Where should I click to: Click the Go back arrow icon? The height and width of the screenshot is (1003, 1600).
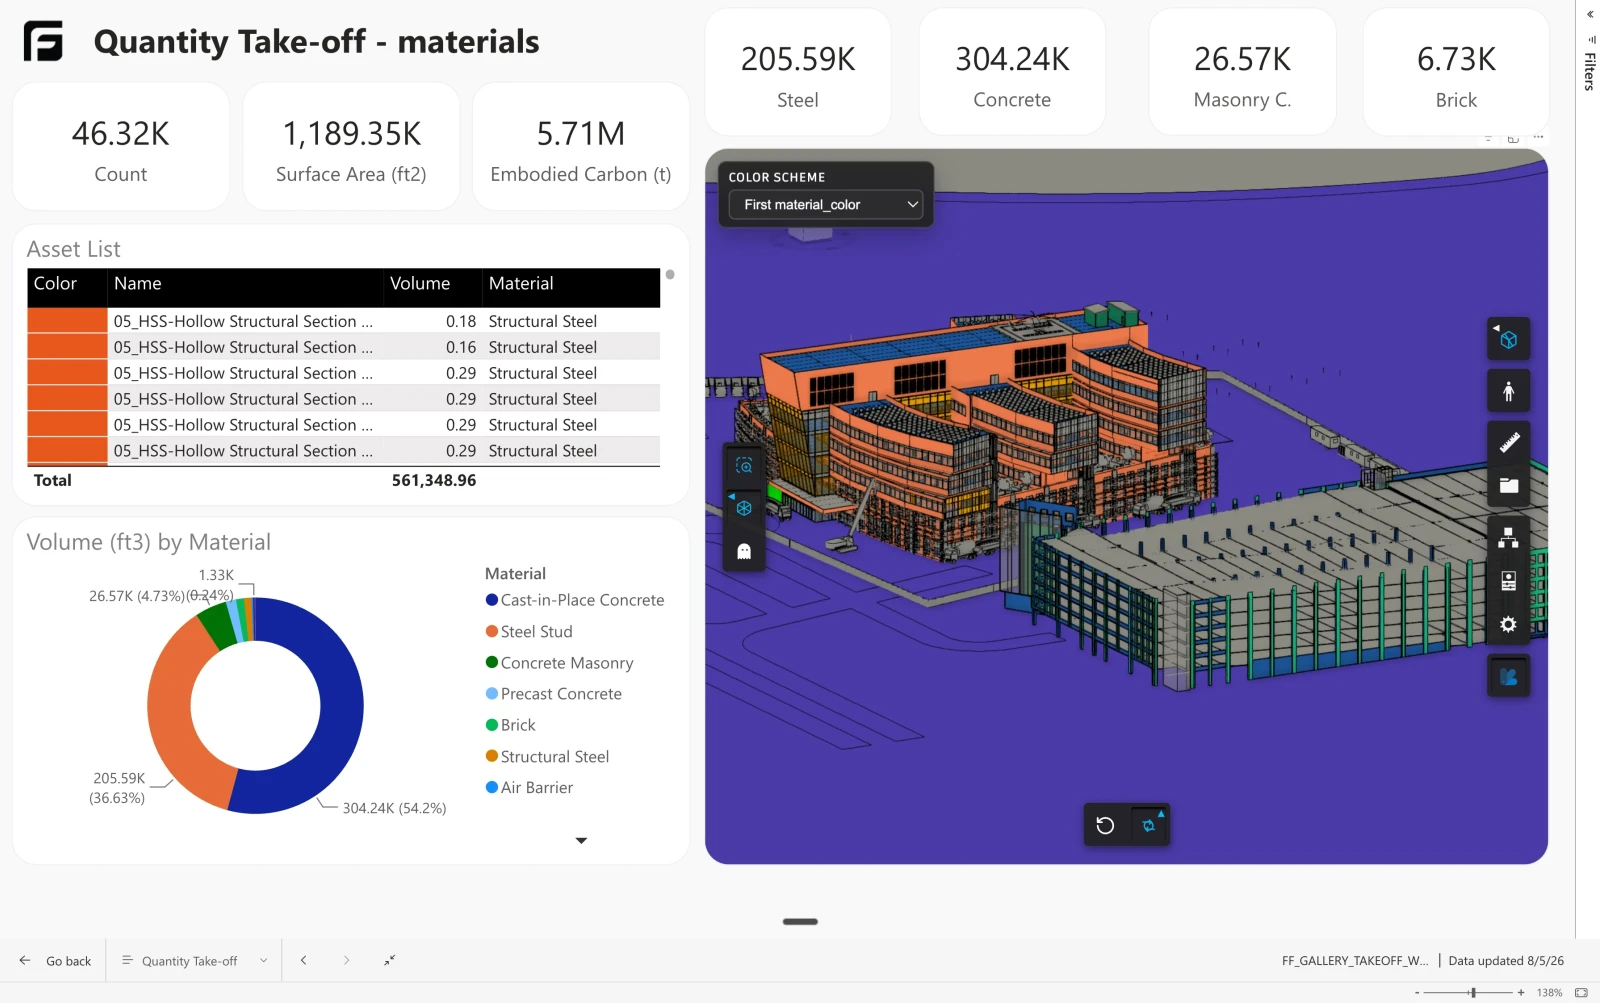click(x=25, y=960)
